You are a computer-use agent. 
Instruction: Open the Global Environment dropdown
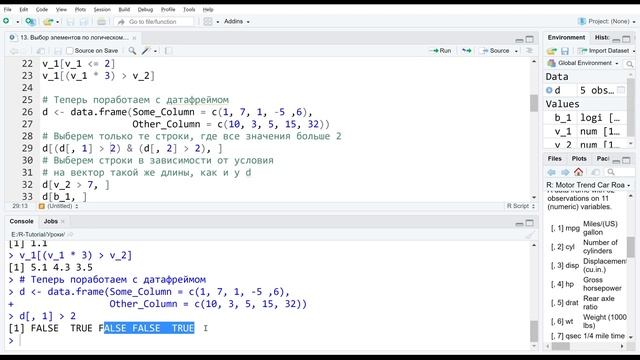coord(583,63)
